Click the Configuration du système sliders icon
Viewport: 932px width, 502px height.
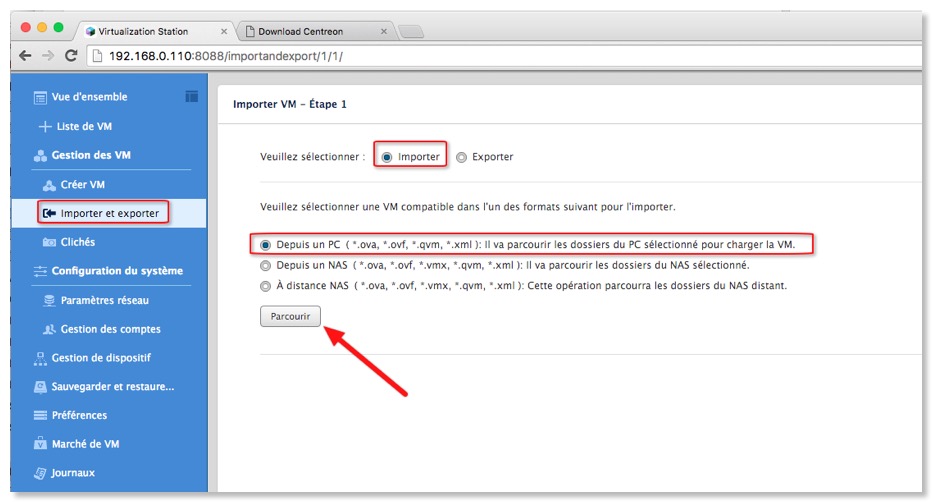pos(40,271)
